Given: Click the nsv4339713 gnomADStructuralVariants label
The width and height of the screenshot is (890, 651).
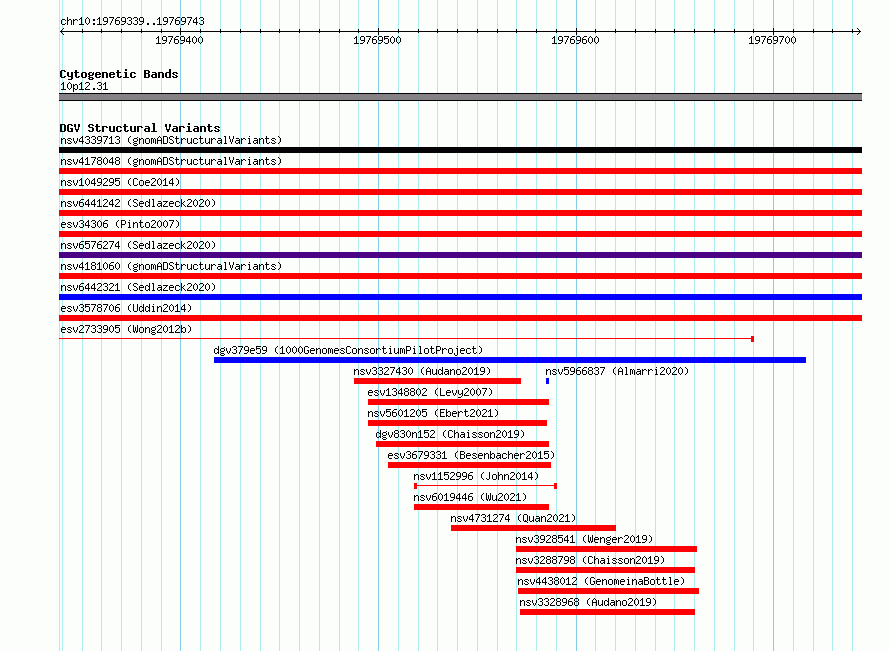Looking at the screenshot, I should pos(171,140).
